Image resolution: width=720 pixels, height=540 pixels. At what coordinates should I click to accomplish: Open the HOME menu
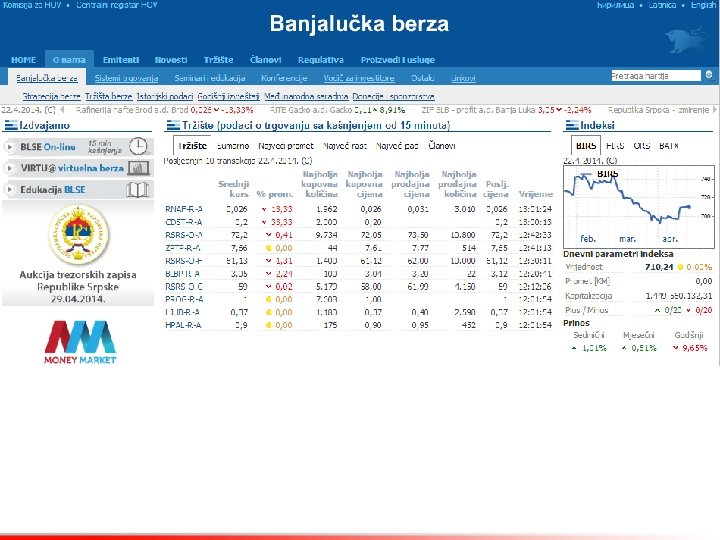(23, 60)
